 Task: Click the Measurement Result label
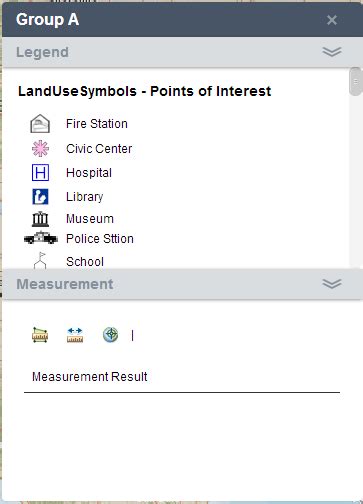tap(90, 377)
